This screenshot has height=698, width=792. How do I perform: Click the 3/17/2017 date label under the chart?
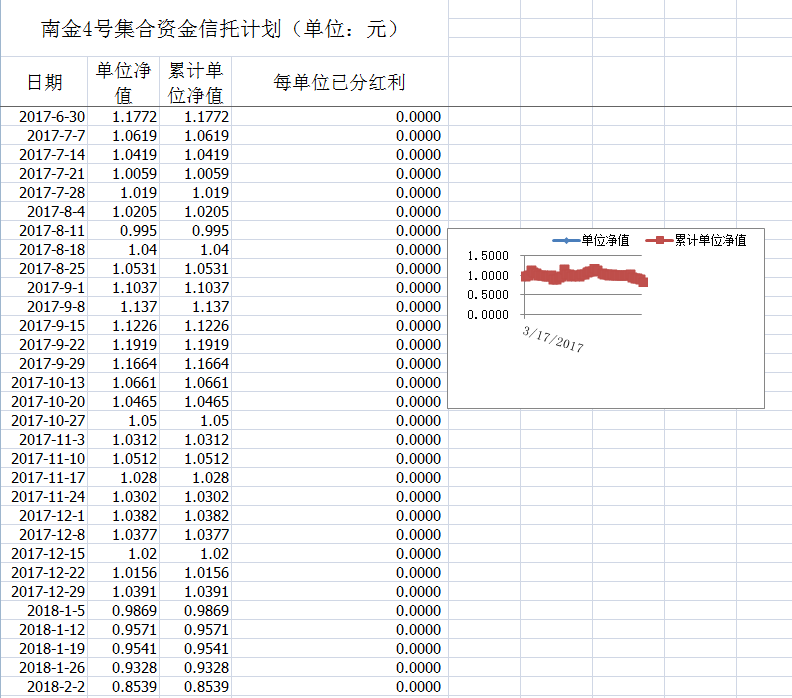[x=553, y=338]
